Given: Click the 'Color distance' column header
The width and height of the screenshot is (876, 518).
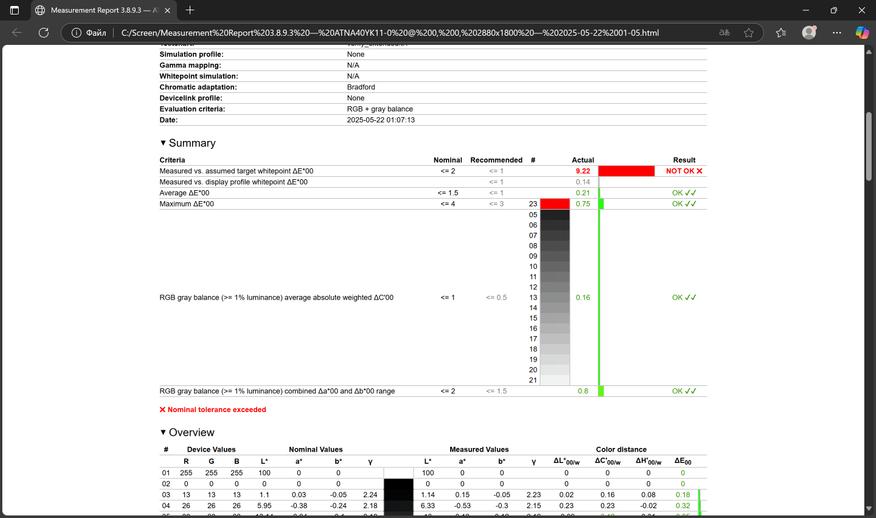Looking at the screenshot, I should click(621, 449).
